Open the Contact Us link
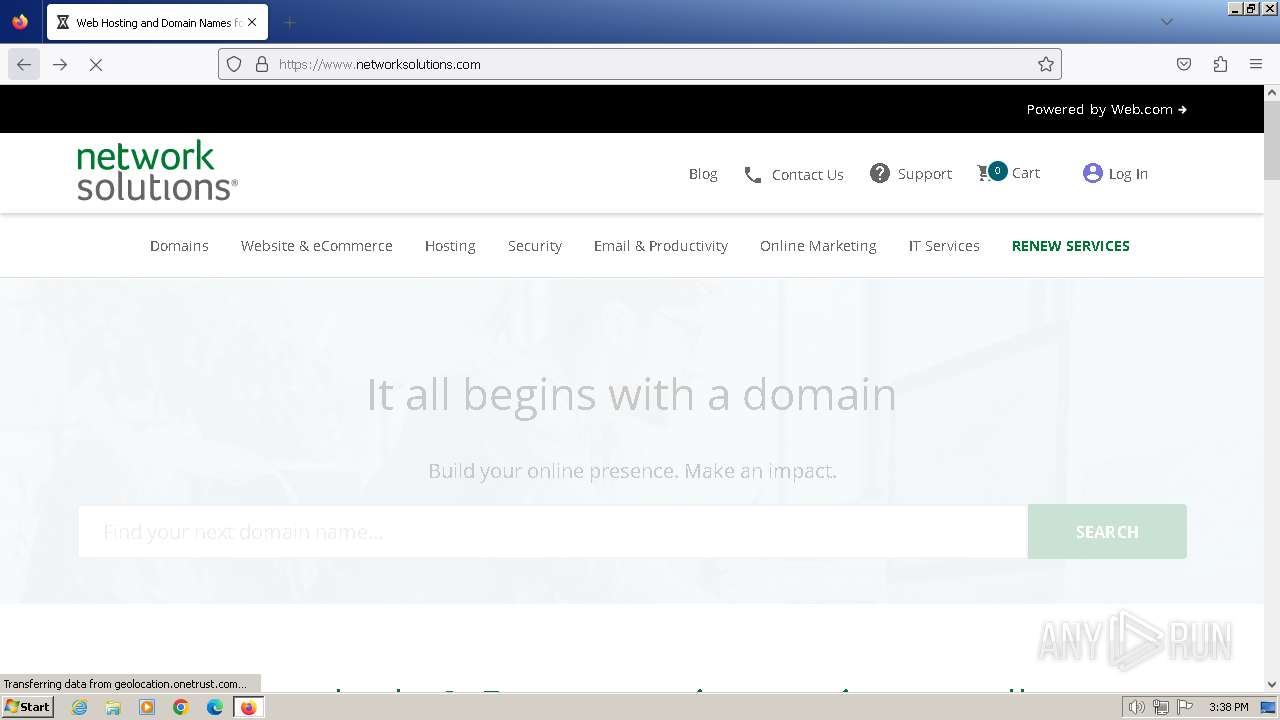 pos(808,175)
